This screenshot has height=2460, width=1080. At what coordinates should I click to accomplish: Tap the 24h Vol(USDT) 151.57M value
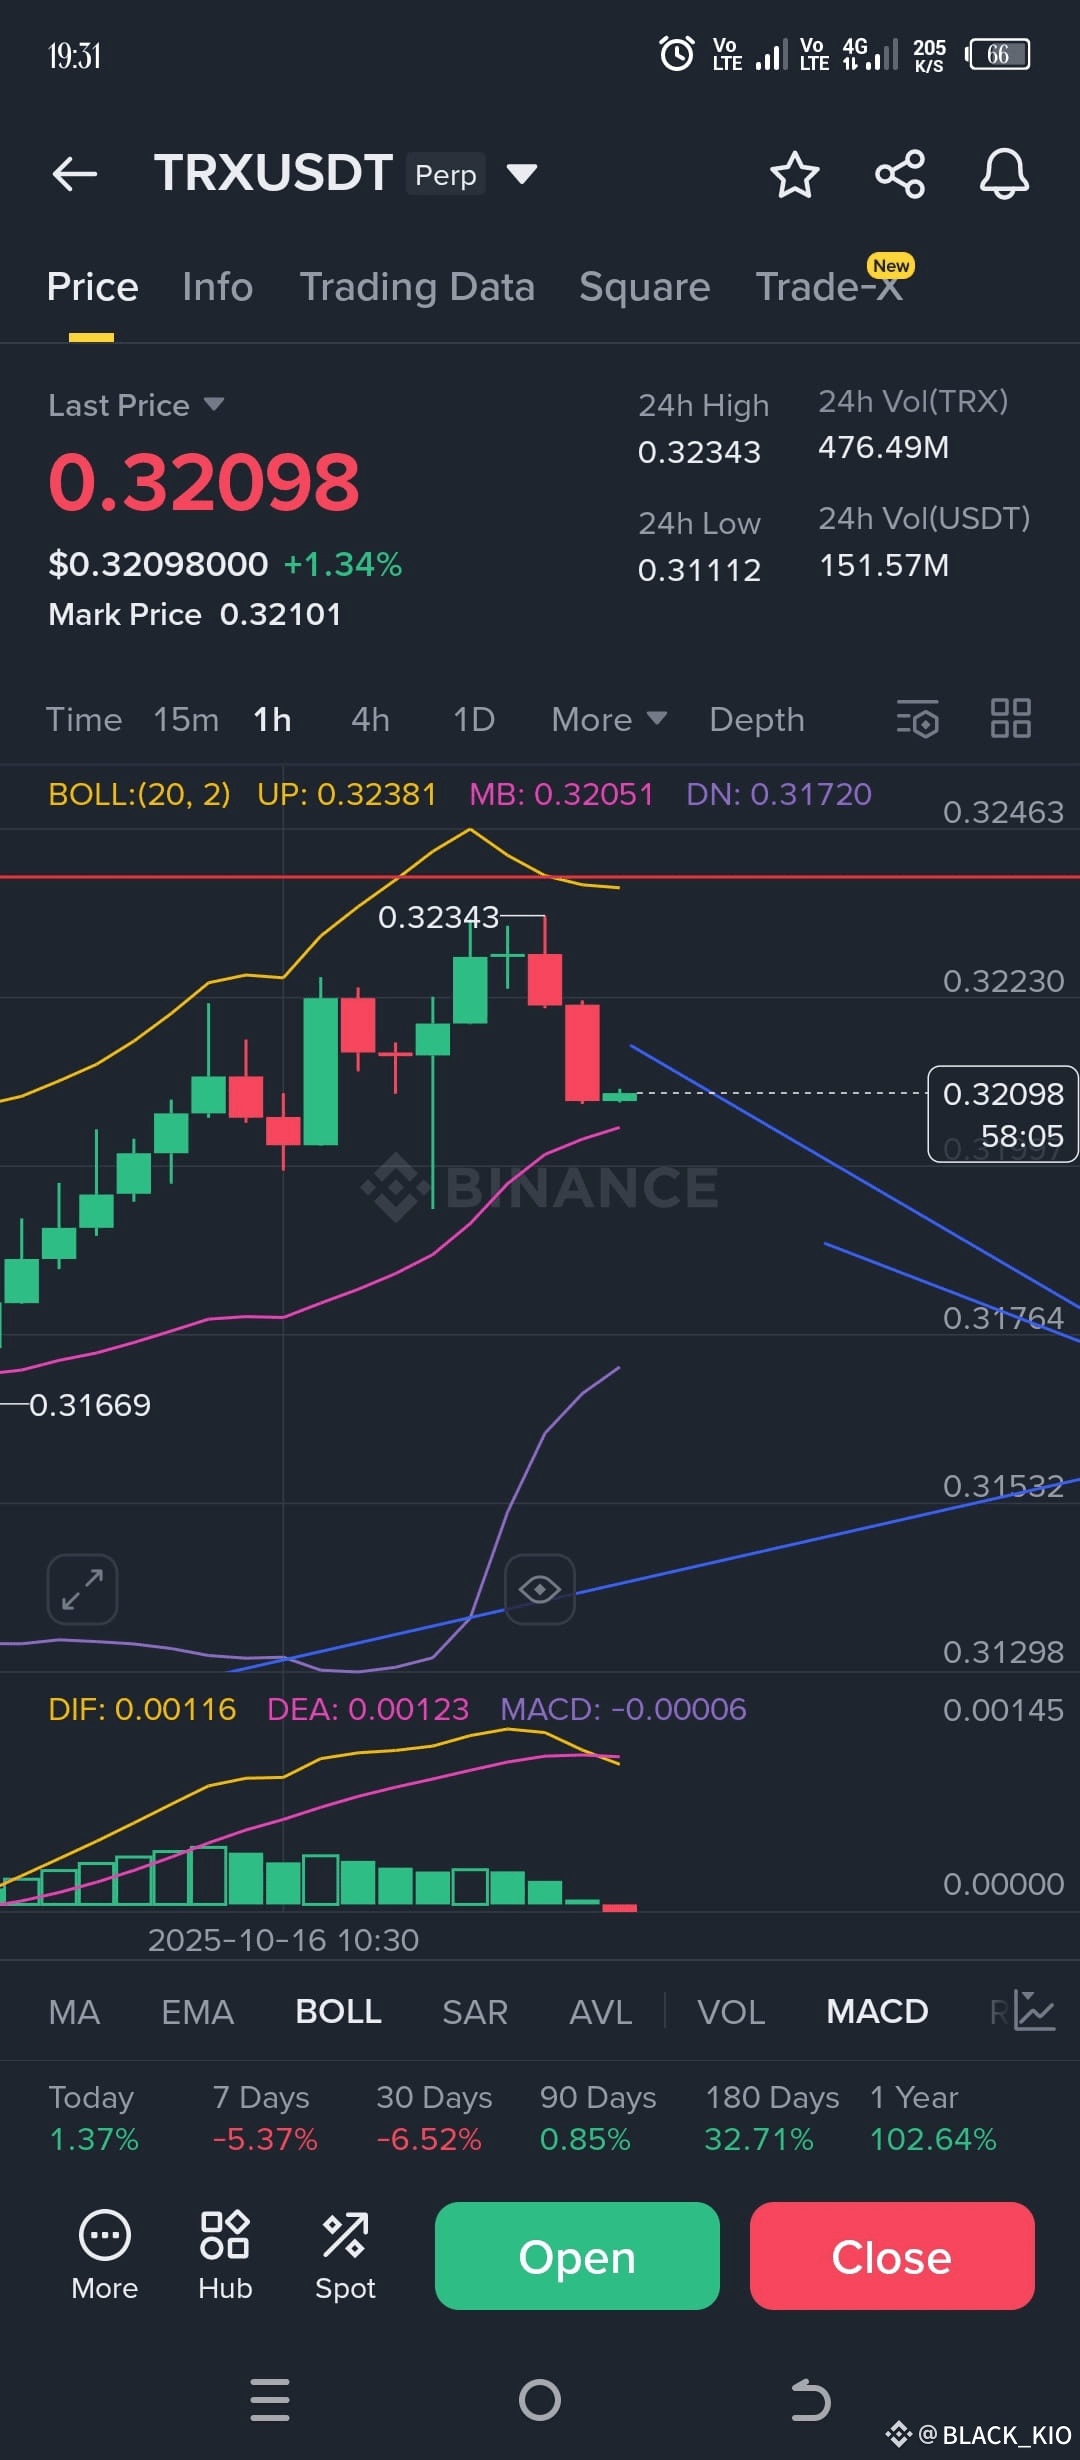(884, 565)
